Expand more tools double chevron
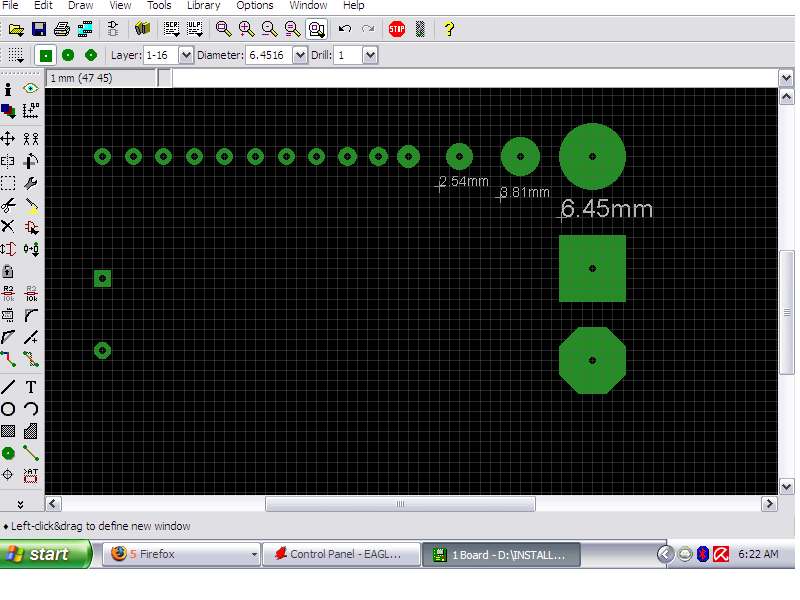The image size is (800, 600). click(x=20, y=504)
